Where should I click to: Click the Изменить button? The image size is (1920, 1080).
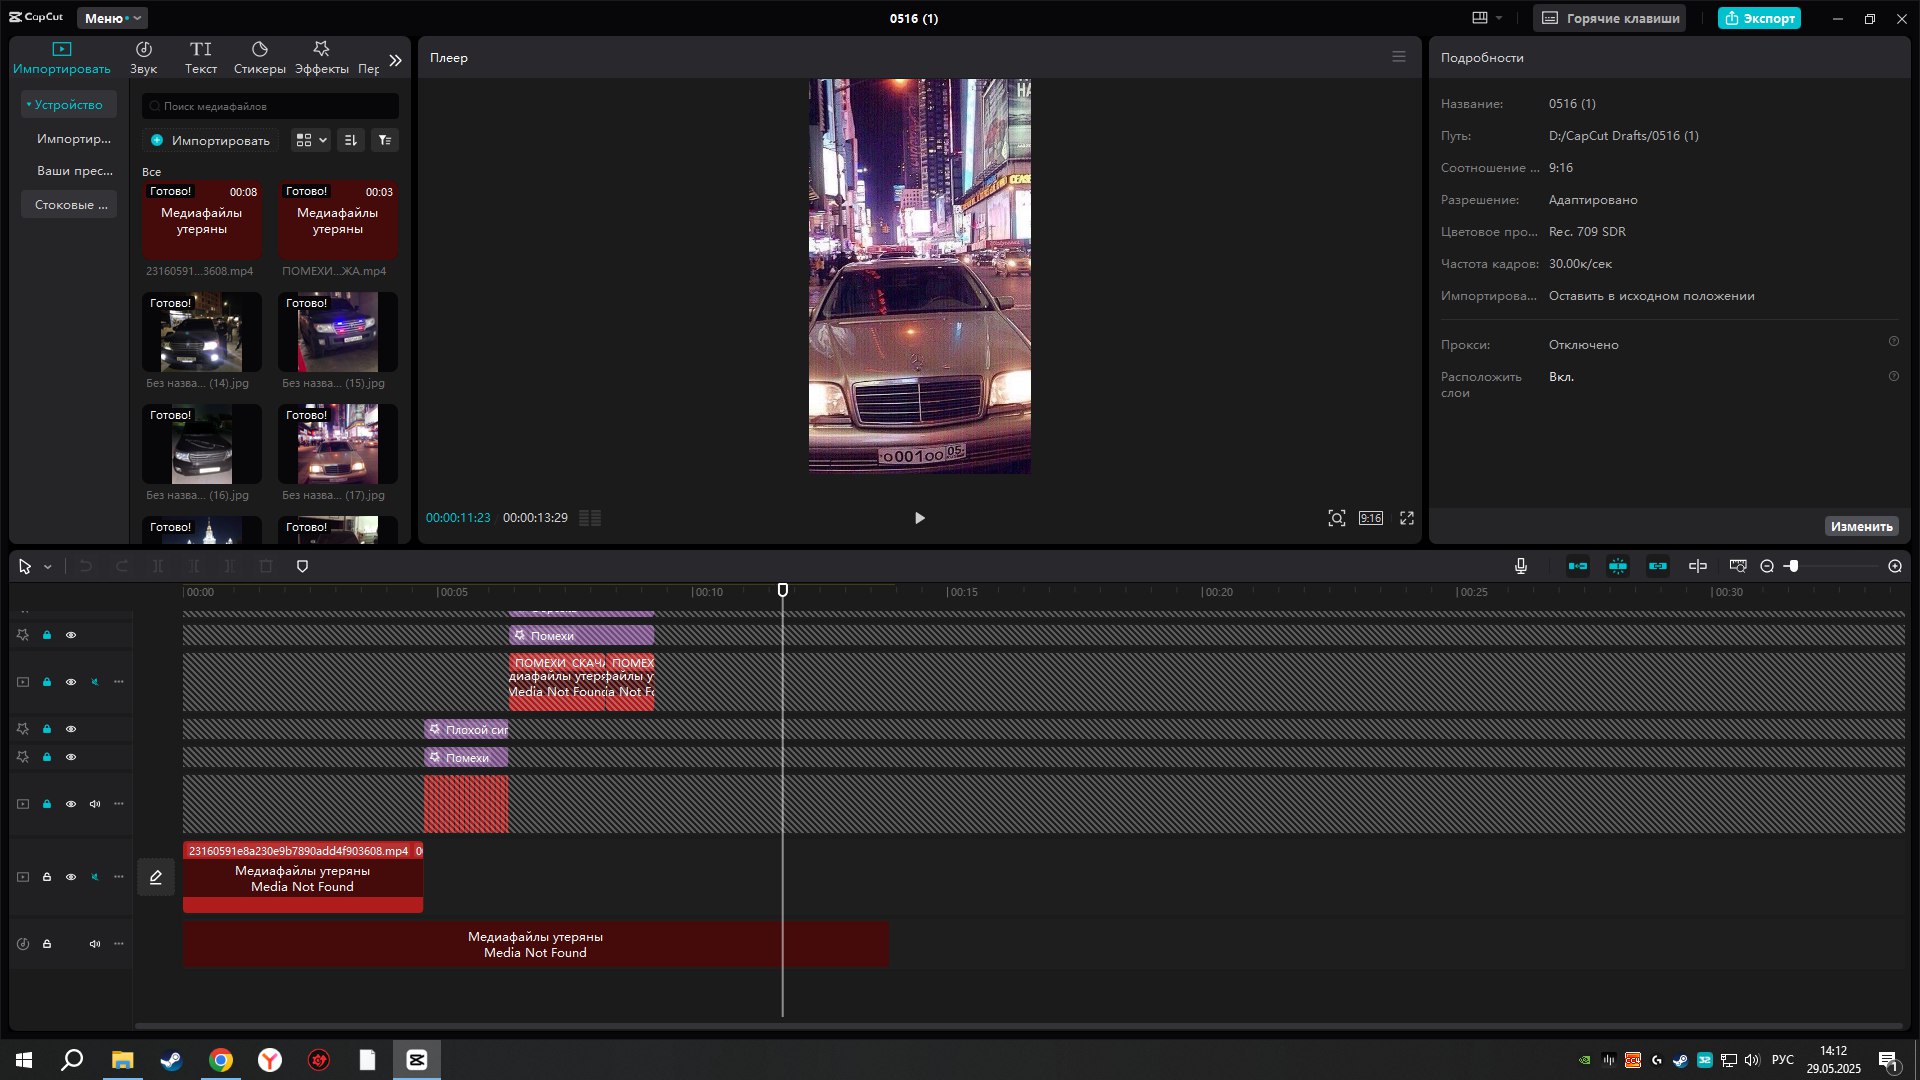click(x=1861, y=526)
